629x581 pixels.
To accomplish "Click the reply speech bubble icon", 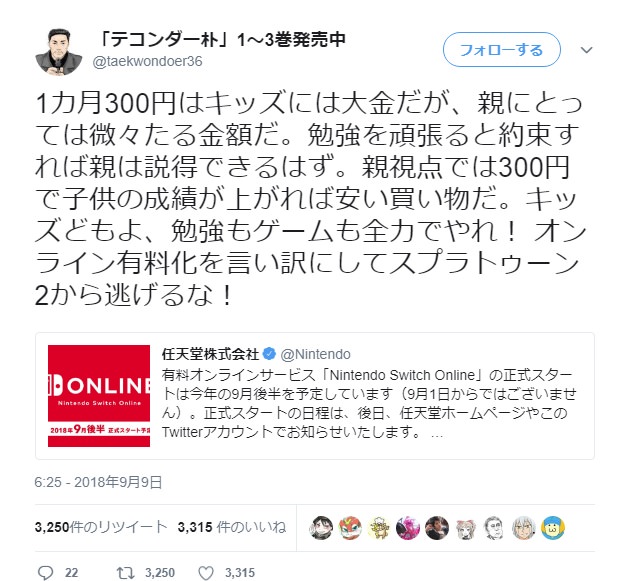I will tap(45, 572).
